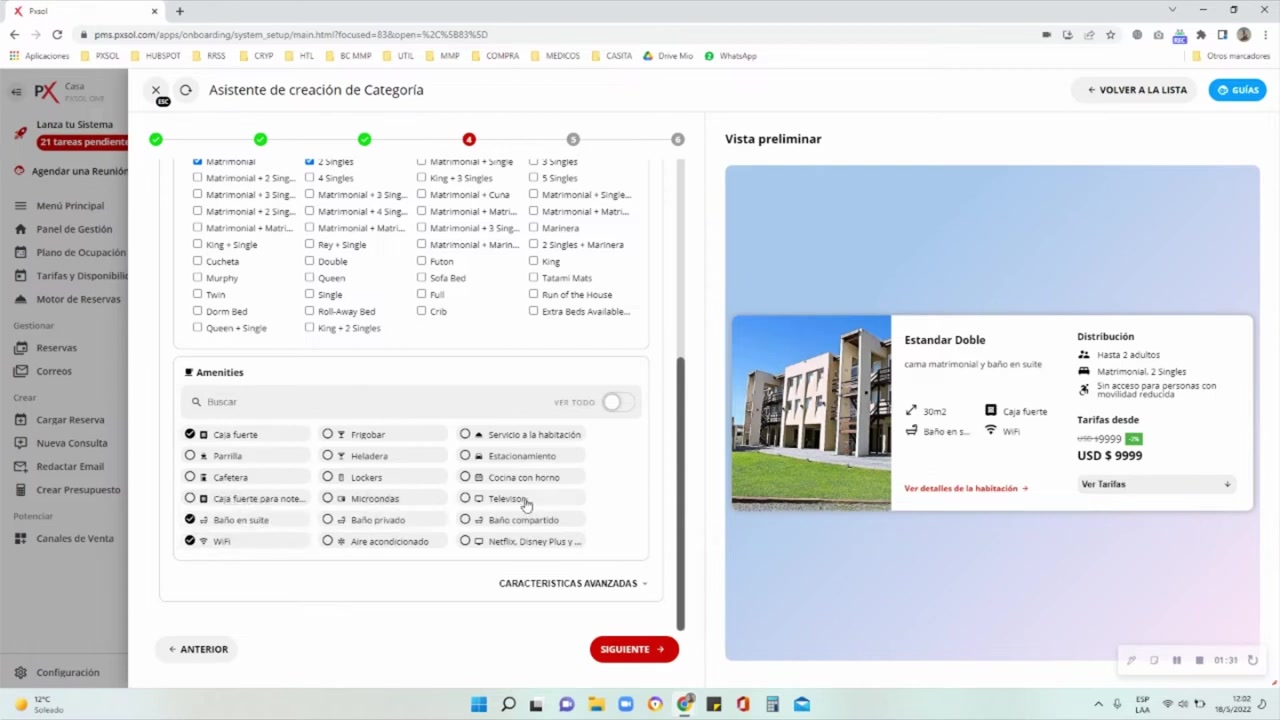
Task: Open Ver detalles de la habitación link
Action: click(x=965, y=488)
